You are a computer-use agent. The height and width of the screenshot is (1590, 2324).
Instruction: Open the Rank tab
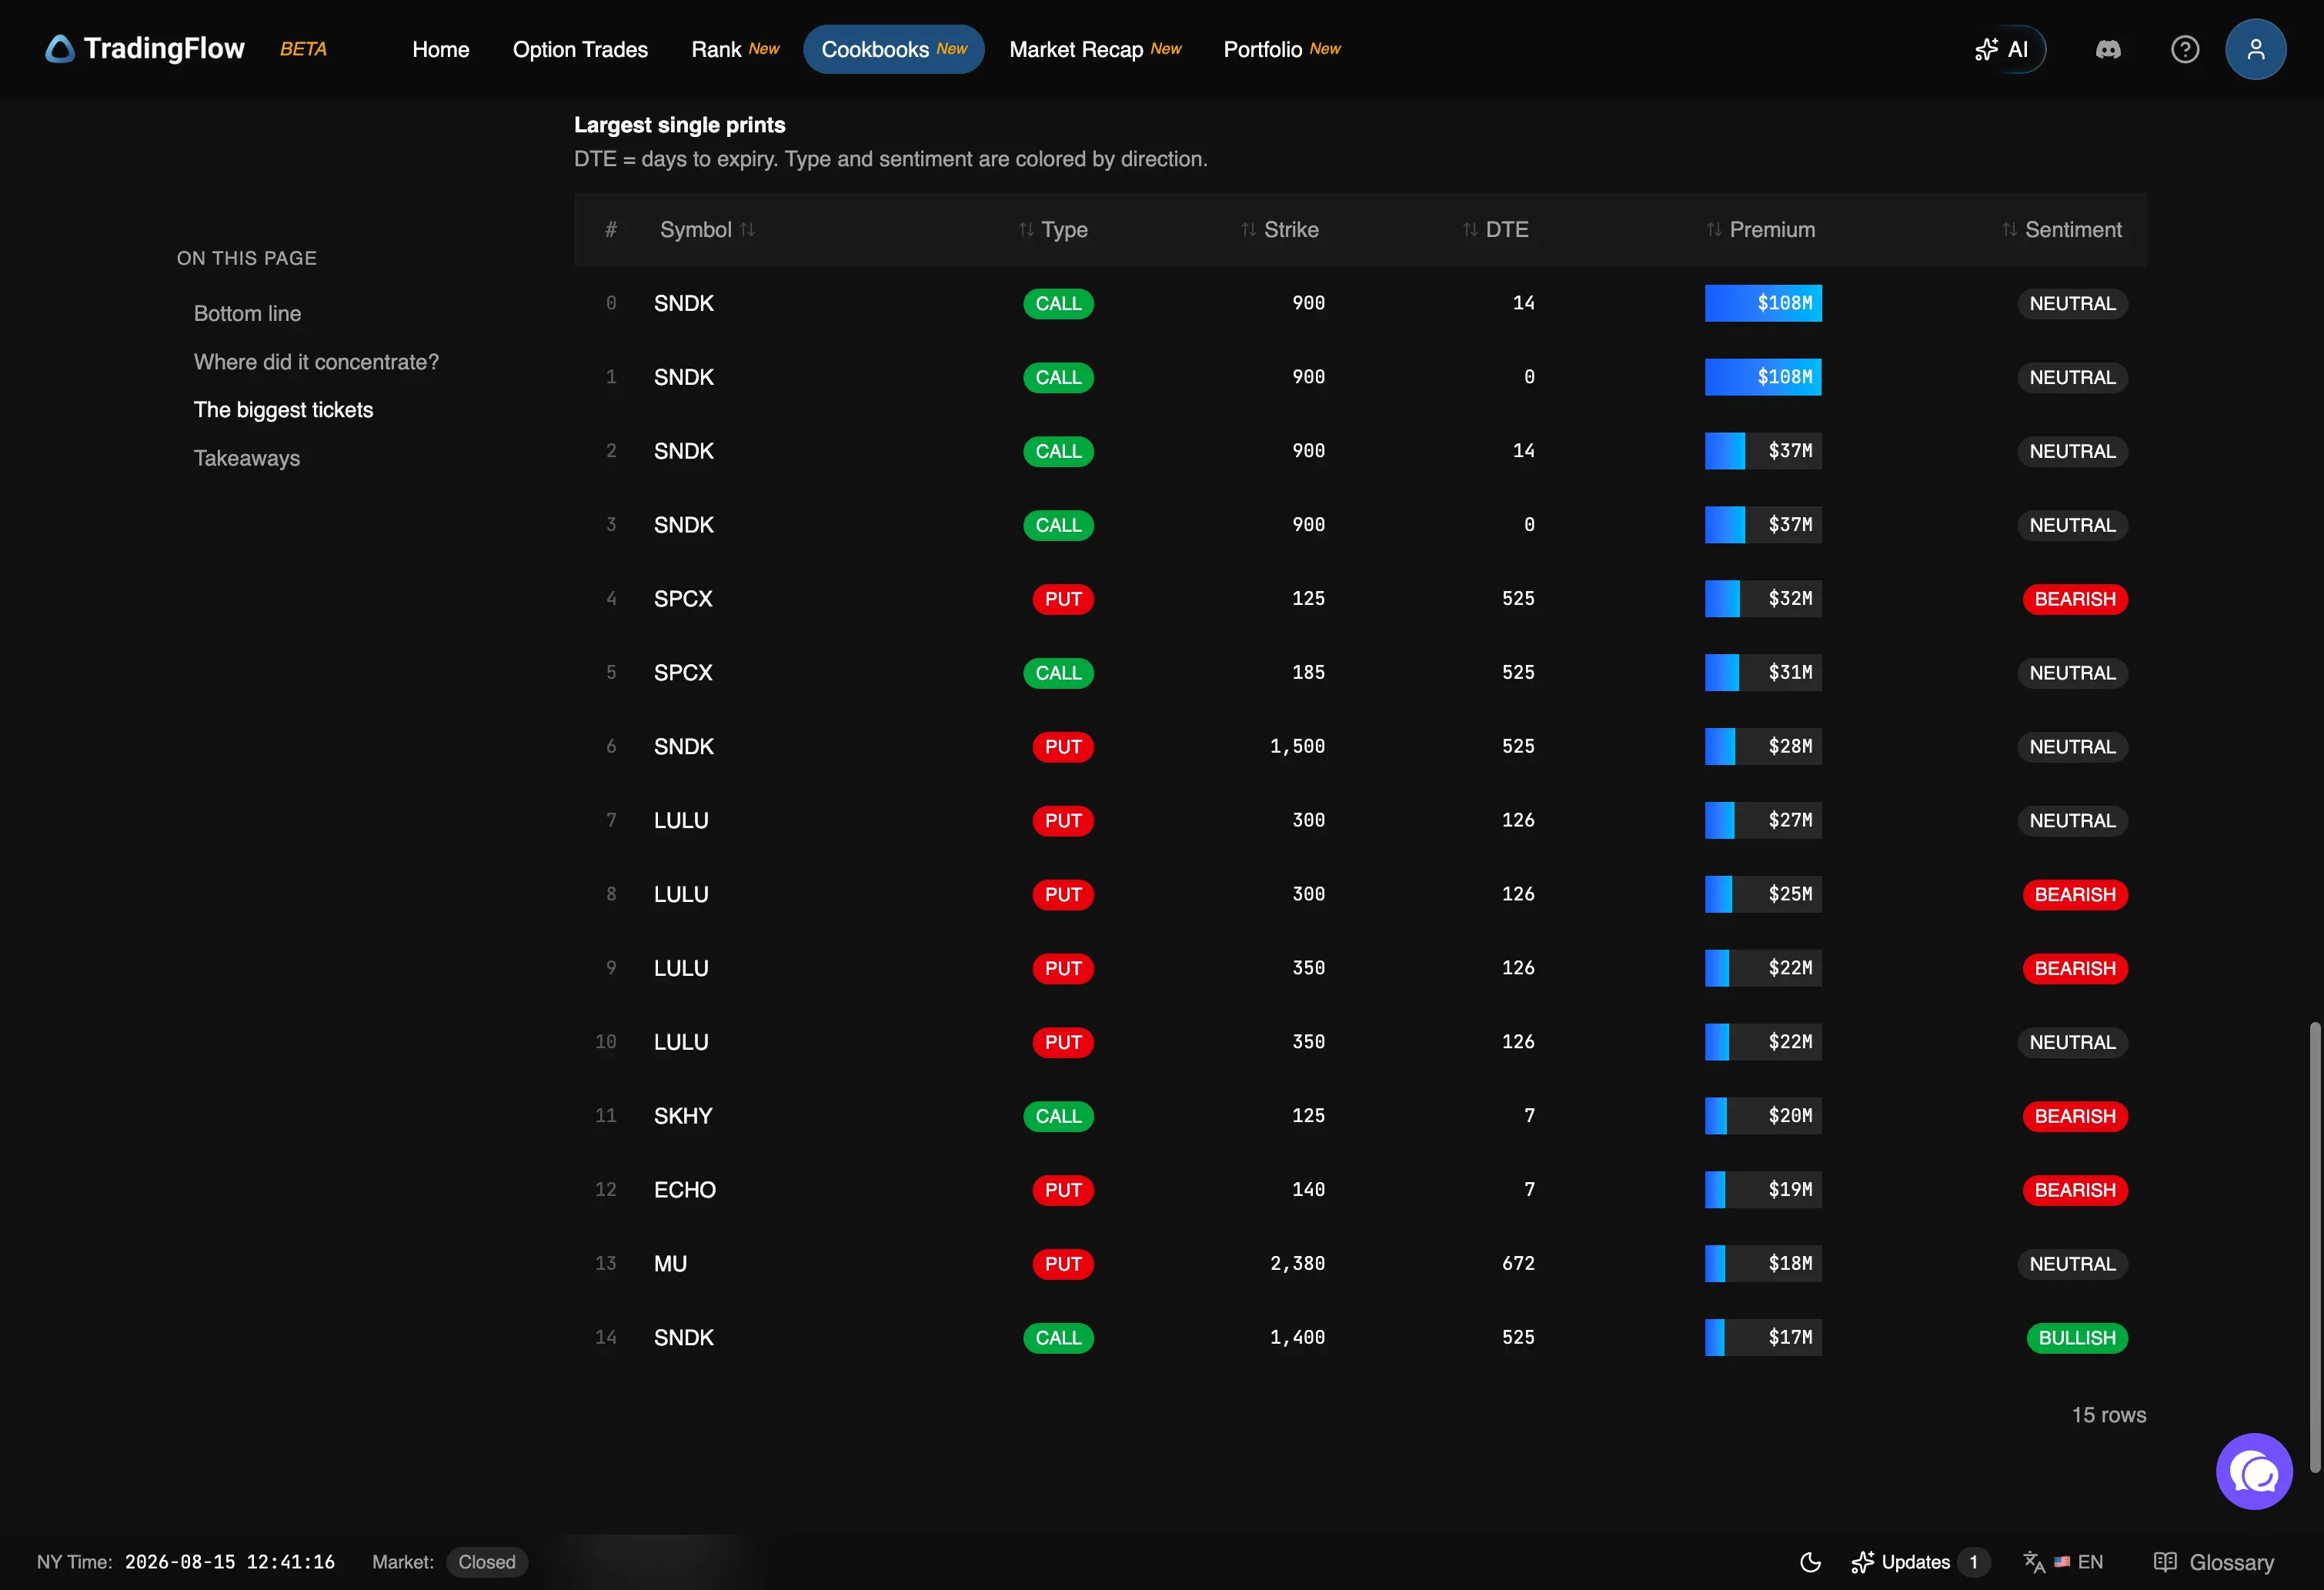click(735, 49)
